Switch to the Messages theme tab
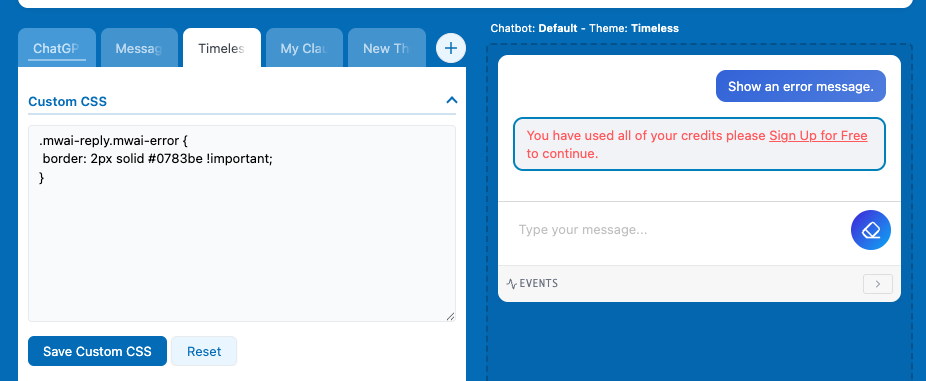The width and height of the screenshot is (926, 381). coord(139,48)
